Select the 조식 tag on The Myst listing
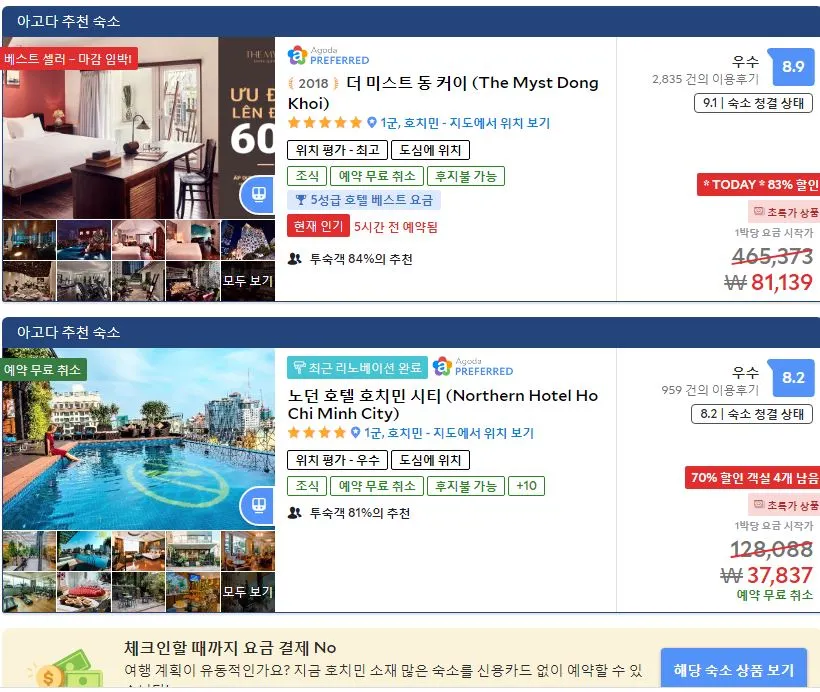The image size is (820, 692). [x=307, y=176]
